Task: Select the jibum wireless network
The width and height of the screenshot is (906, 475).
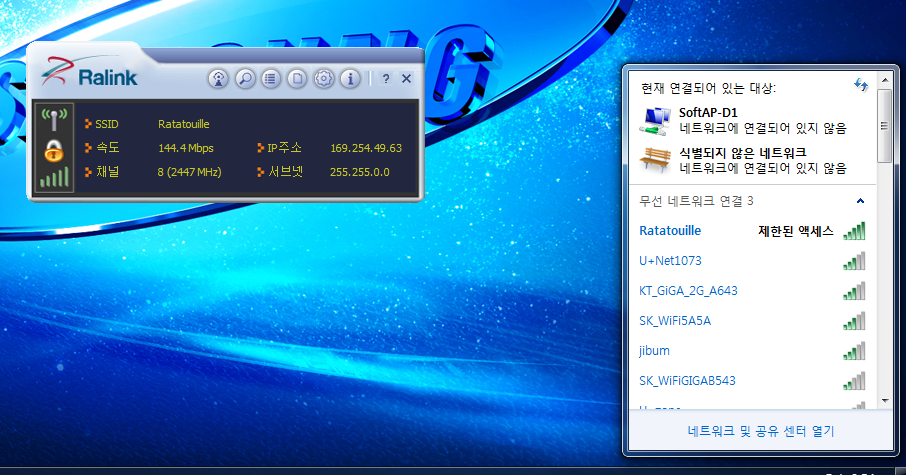Action: tap(752, 351)
